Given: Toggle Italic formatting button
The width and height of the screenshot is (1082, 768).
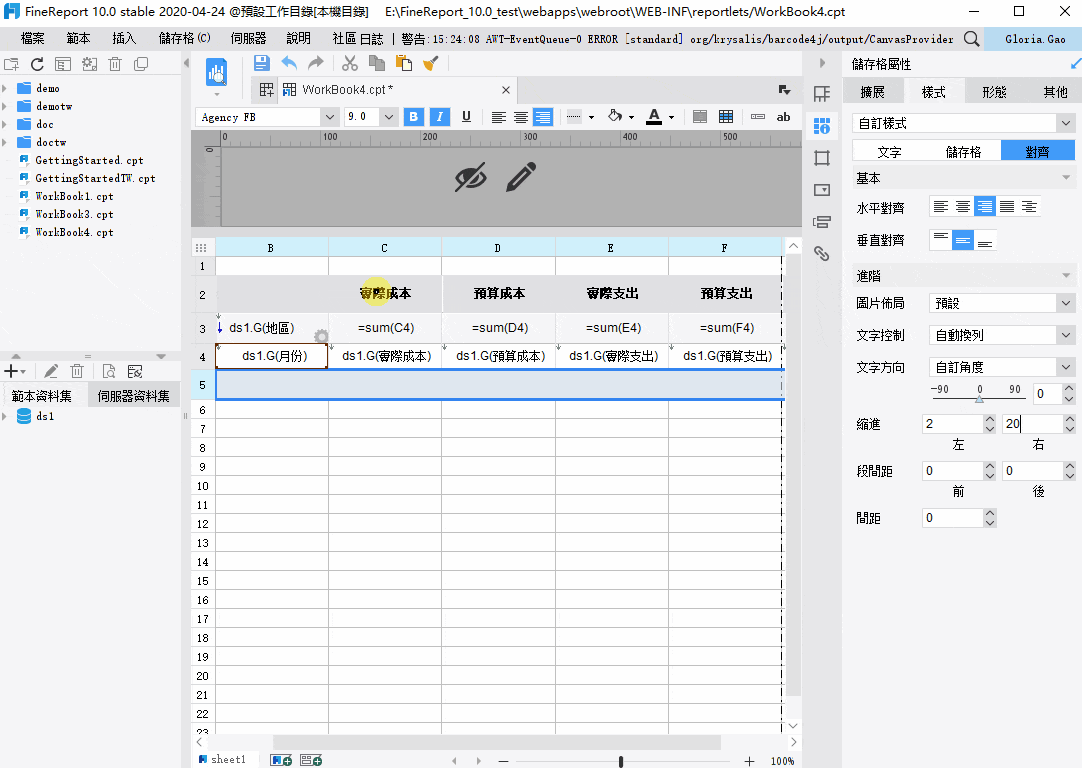Looking at the screenshot, I should (x=440, y=117).
